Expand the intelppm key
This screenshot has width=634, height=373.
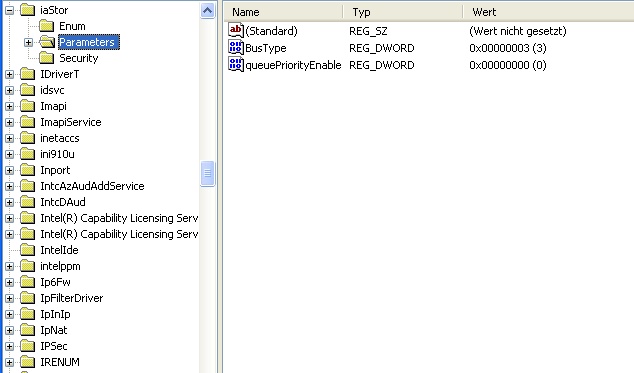[9, 267]
